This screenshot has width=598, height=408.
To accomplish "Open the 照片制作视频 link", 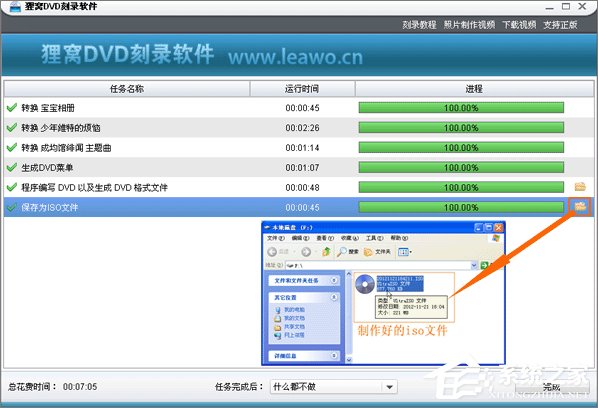I will tap(469, 25).
